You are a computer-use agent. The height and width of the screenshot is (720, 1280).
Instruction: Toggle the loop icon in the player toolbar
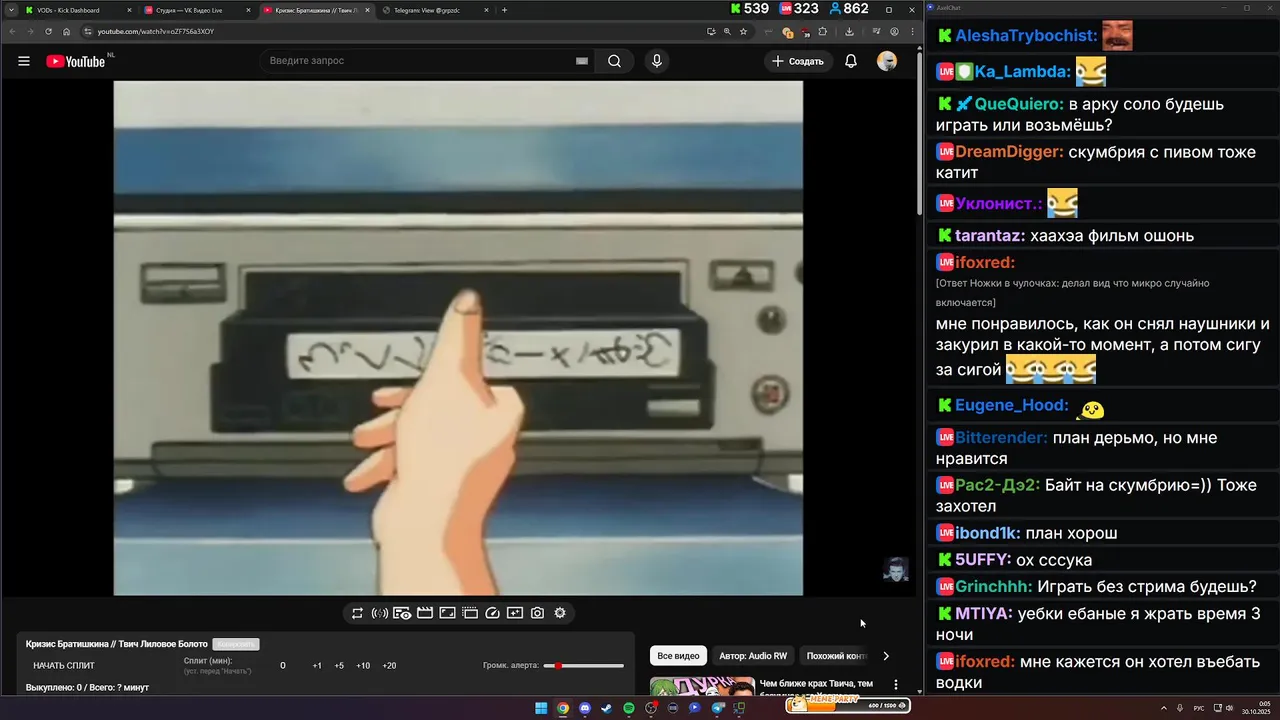point(357,613)
